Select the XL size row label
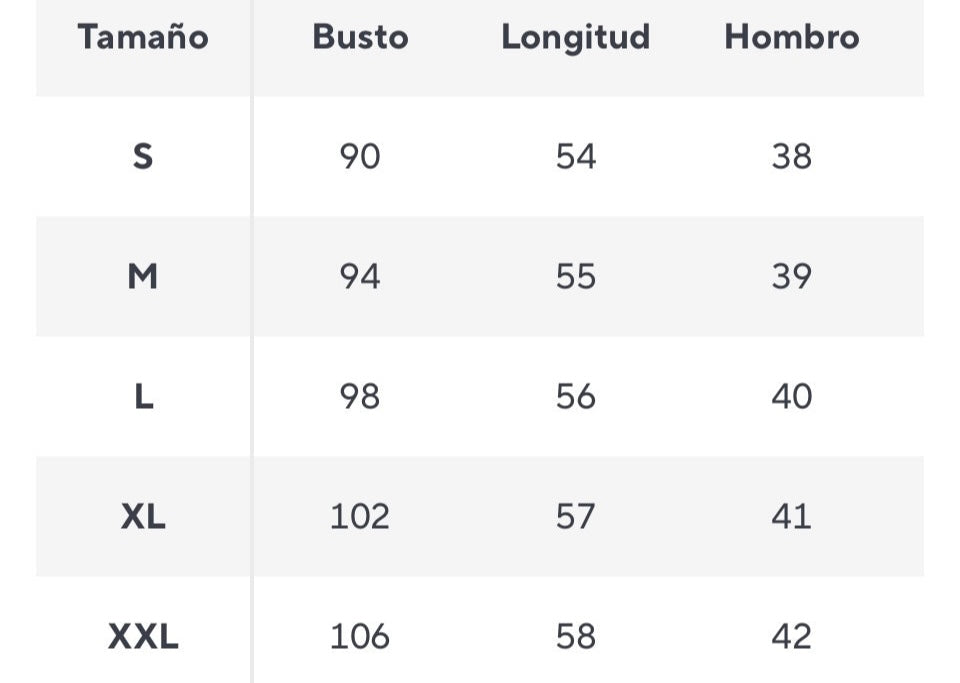 point(143,516)
